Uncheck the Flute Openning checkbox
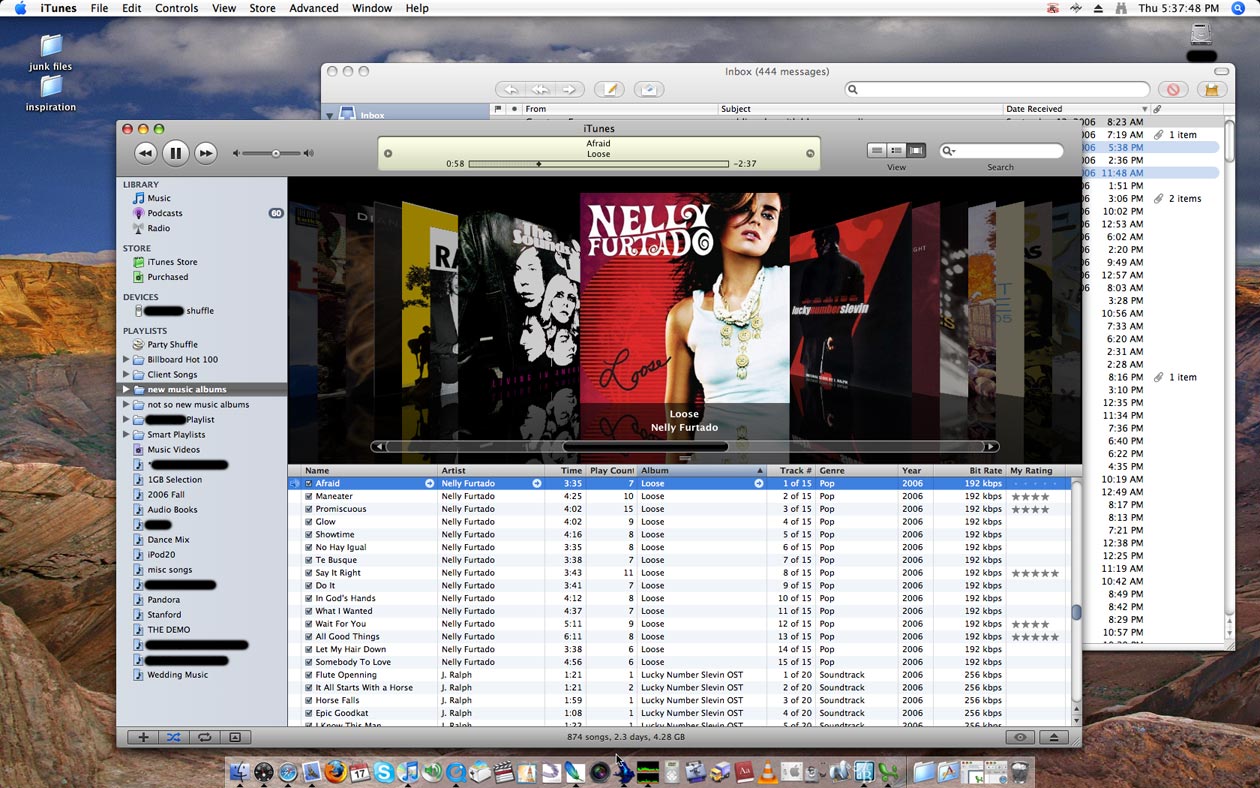The image size is (1260, 788). (308, 675)
